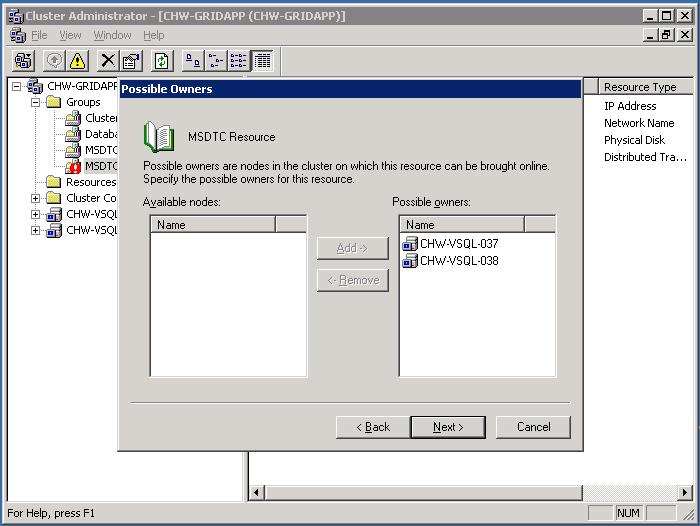Click the horizontal scrollbar left arrow
This screenshot has height=526, width=700.
(256, 493)
